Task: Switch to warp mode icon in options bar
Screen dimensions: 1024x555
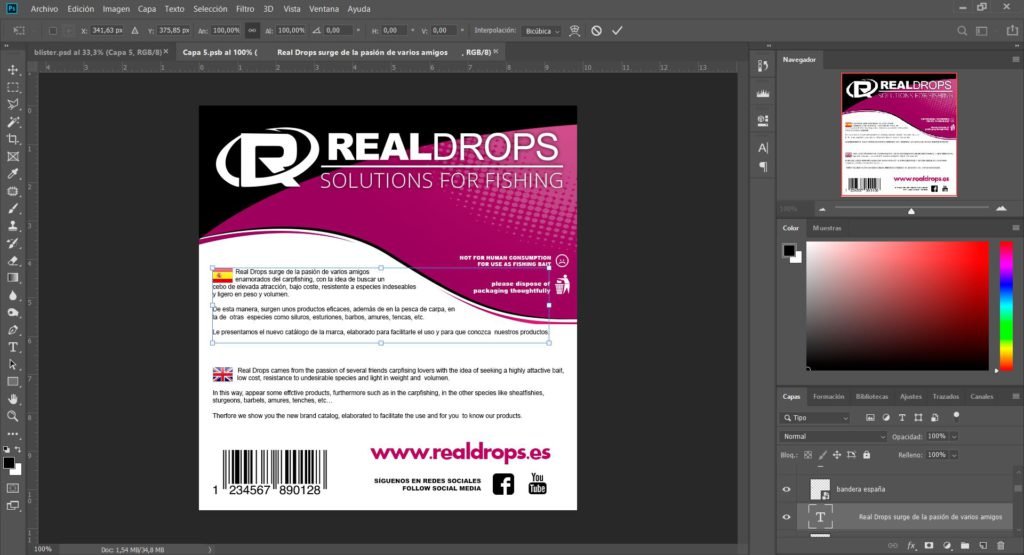Action: point(574,31)
